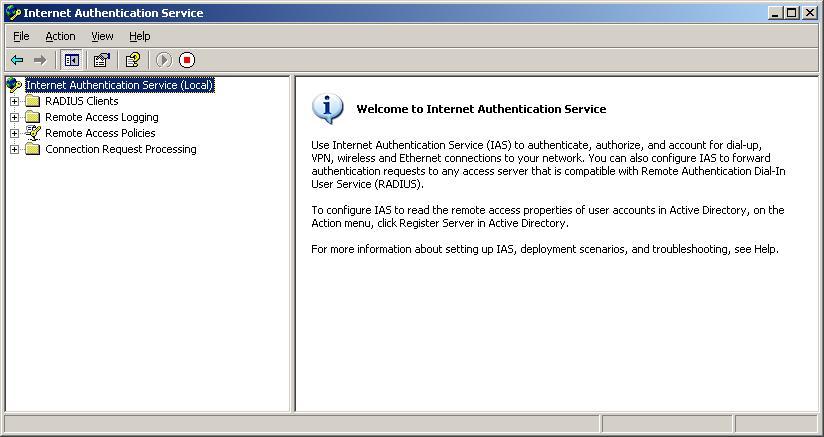Expand the RADIUS Clients node

point(14,101)
